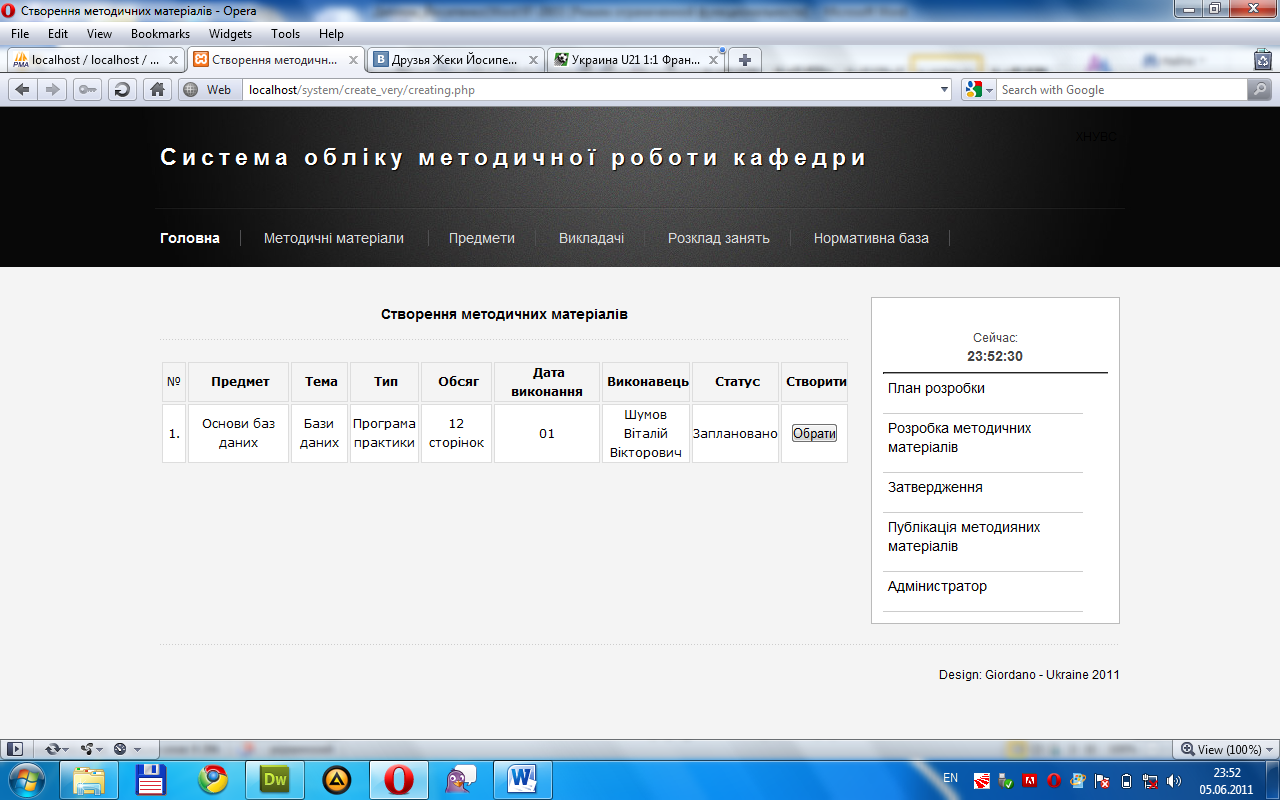The height and width of the screenshot is (800, 1280).
Task: Launch Dreamweaver from the taskbar
Action: (274, 779)
